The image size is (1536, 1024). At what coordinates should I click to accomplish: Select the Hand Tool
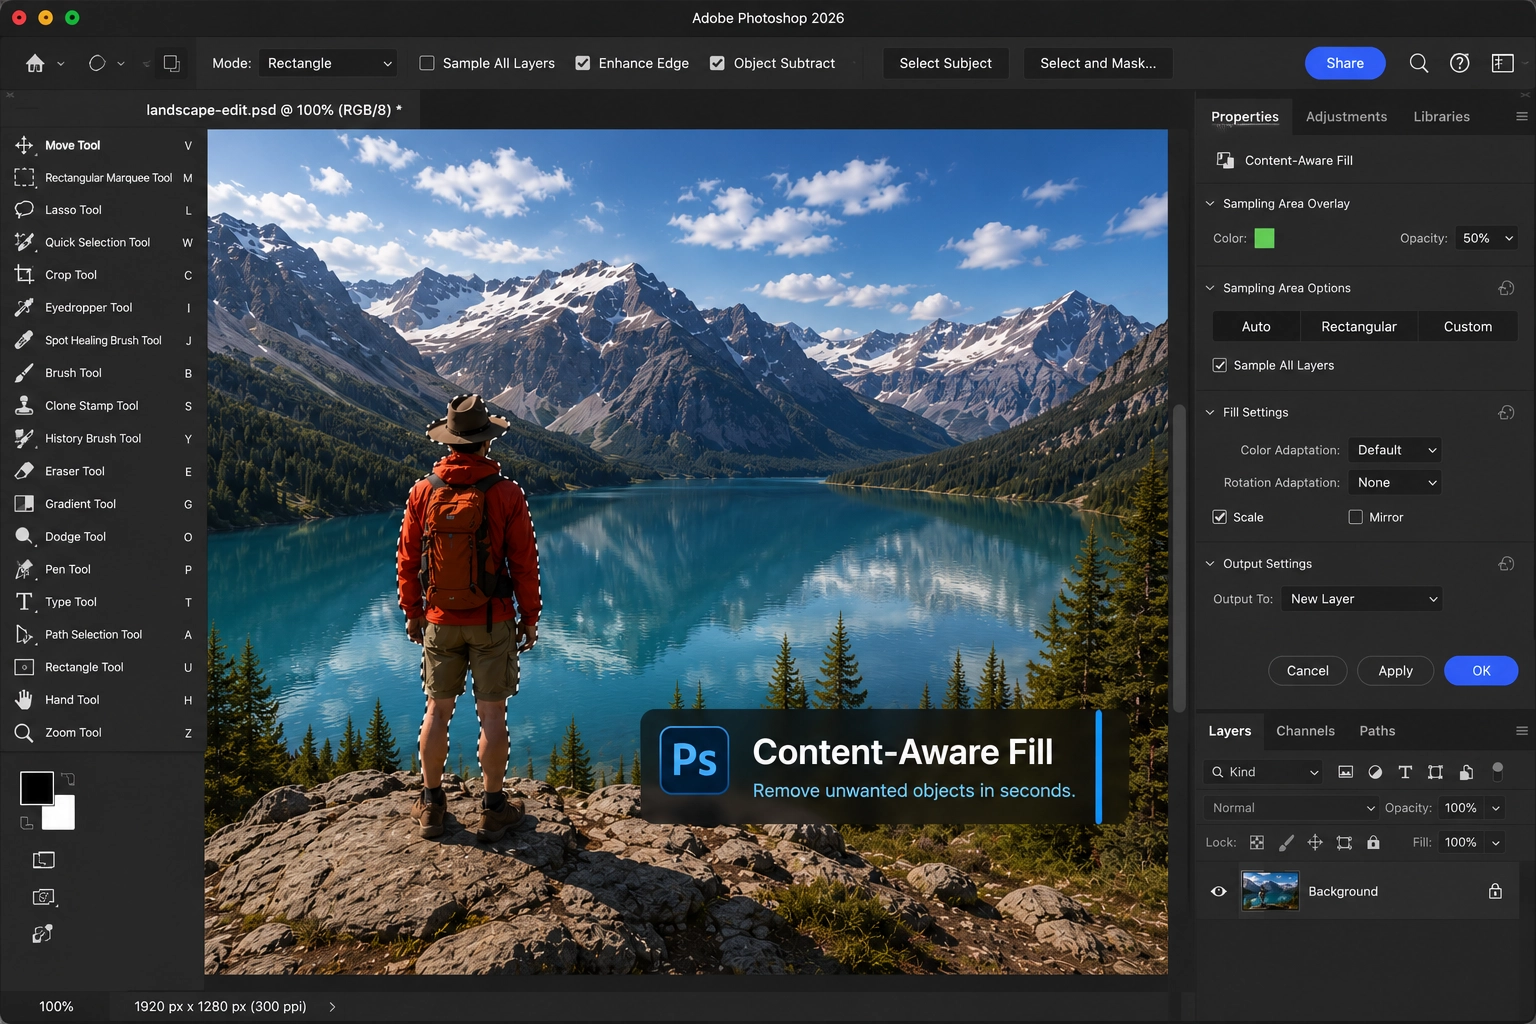coord(102,700)
